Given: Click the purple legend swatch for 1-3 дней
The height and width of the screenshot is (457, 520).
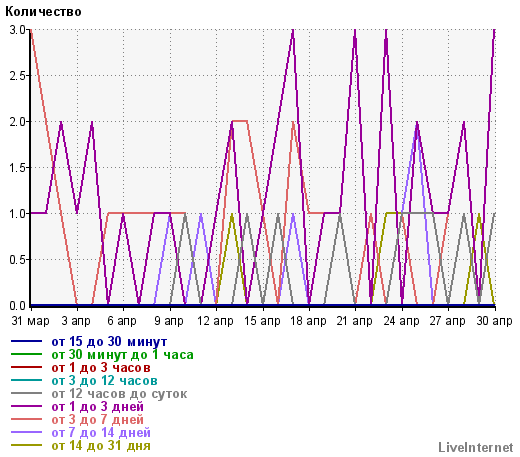Looking at the screenshot, I should (26, 406).
